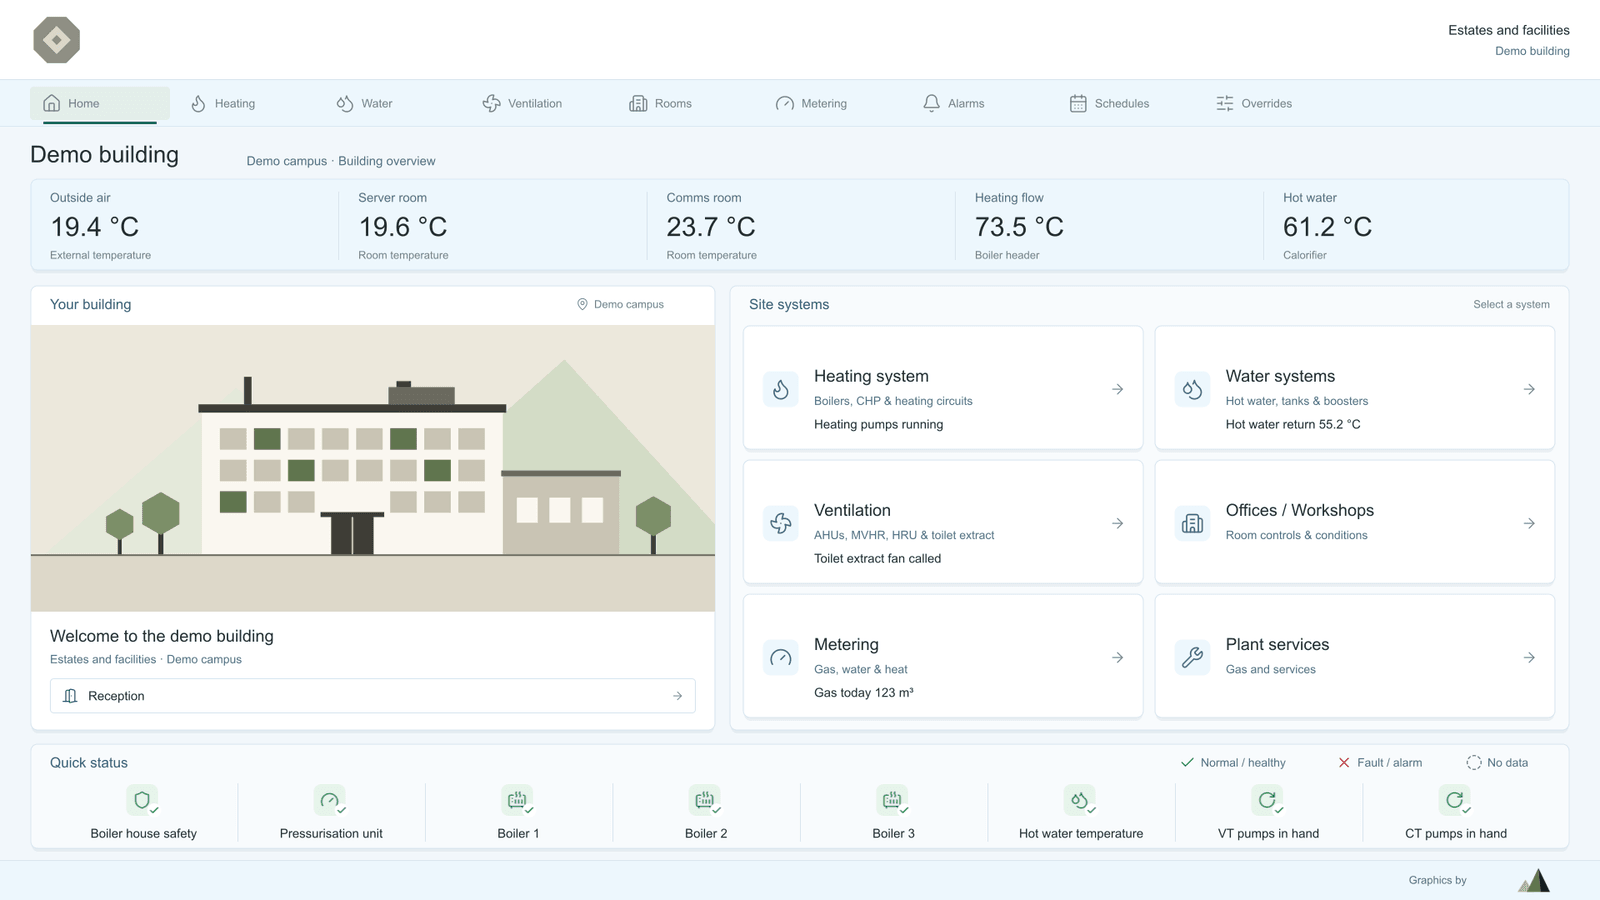The width and height of the screenshot is (1600, 900).
Task: Open Metering card via its arrow
Action: pyautogui.click(x=1118, y=657)
